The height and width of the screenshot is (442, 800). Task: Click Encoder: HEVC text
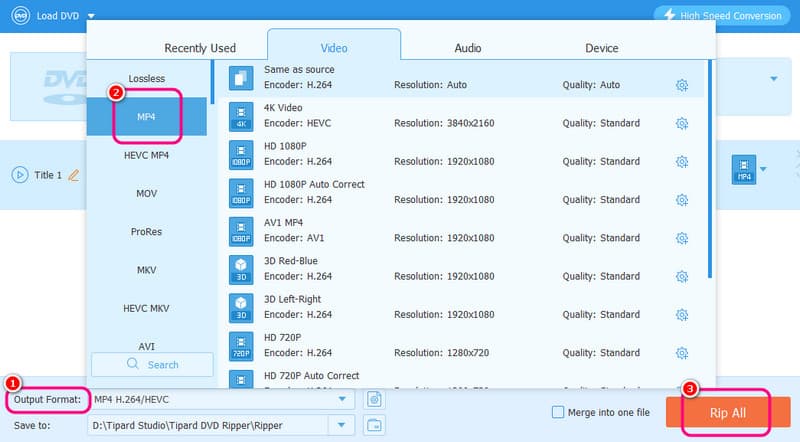coord(297,123)
